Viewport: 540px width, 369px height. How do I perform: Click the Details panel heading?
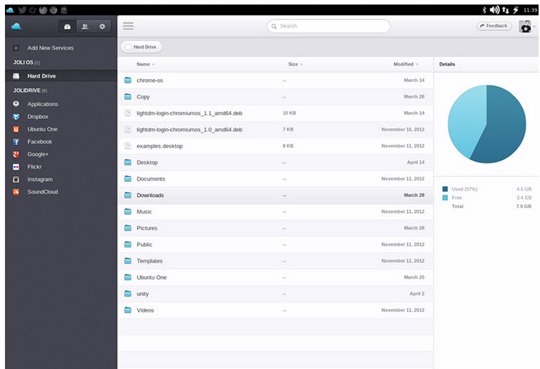(447, 64)
